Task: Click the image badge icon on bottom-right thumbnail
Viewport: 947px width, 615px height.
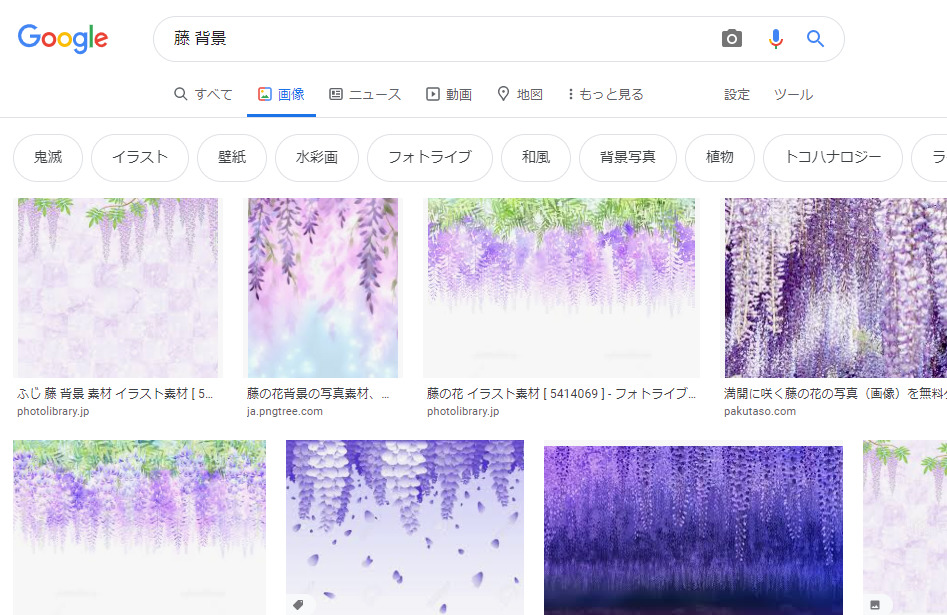Action: click(875, 604)
